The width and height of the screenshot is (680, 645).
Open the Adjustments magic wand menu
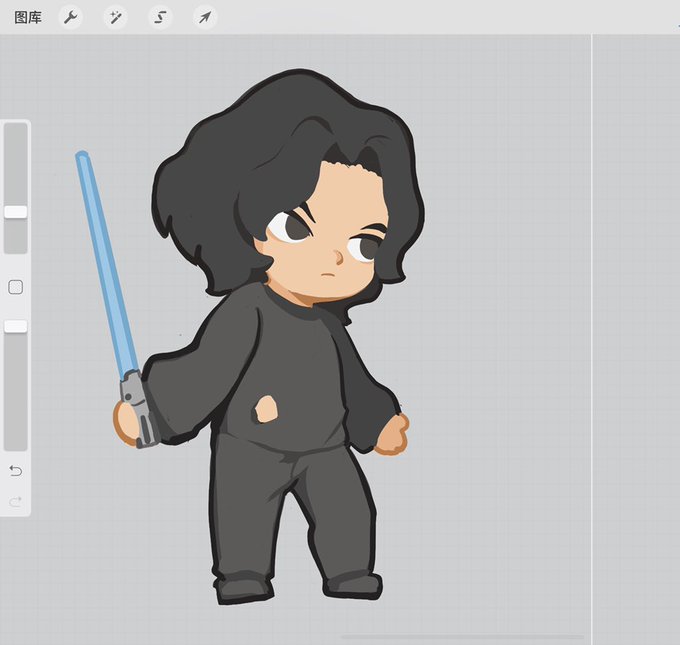pos(115,18)
